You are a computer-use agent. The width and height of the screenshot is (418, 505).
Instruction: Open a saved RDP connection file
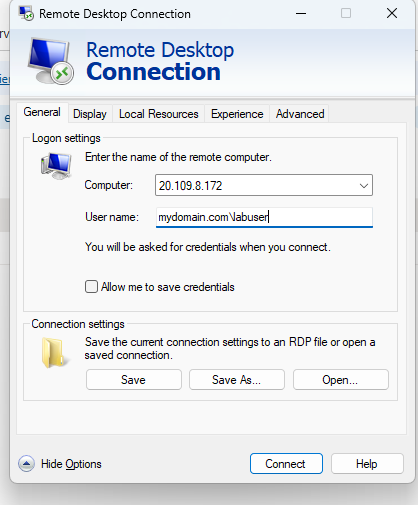pyautogui.click(x=341, y=380)
